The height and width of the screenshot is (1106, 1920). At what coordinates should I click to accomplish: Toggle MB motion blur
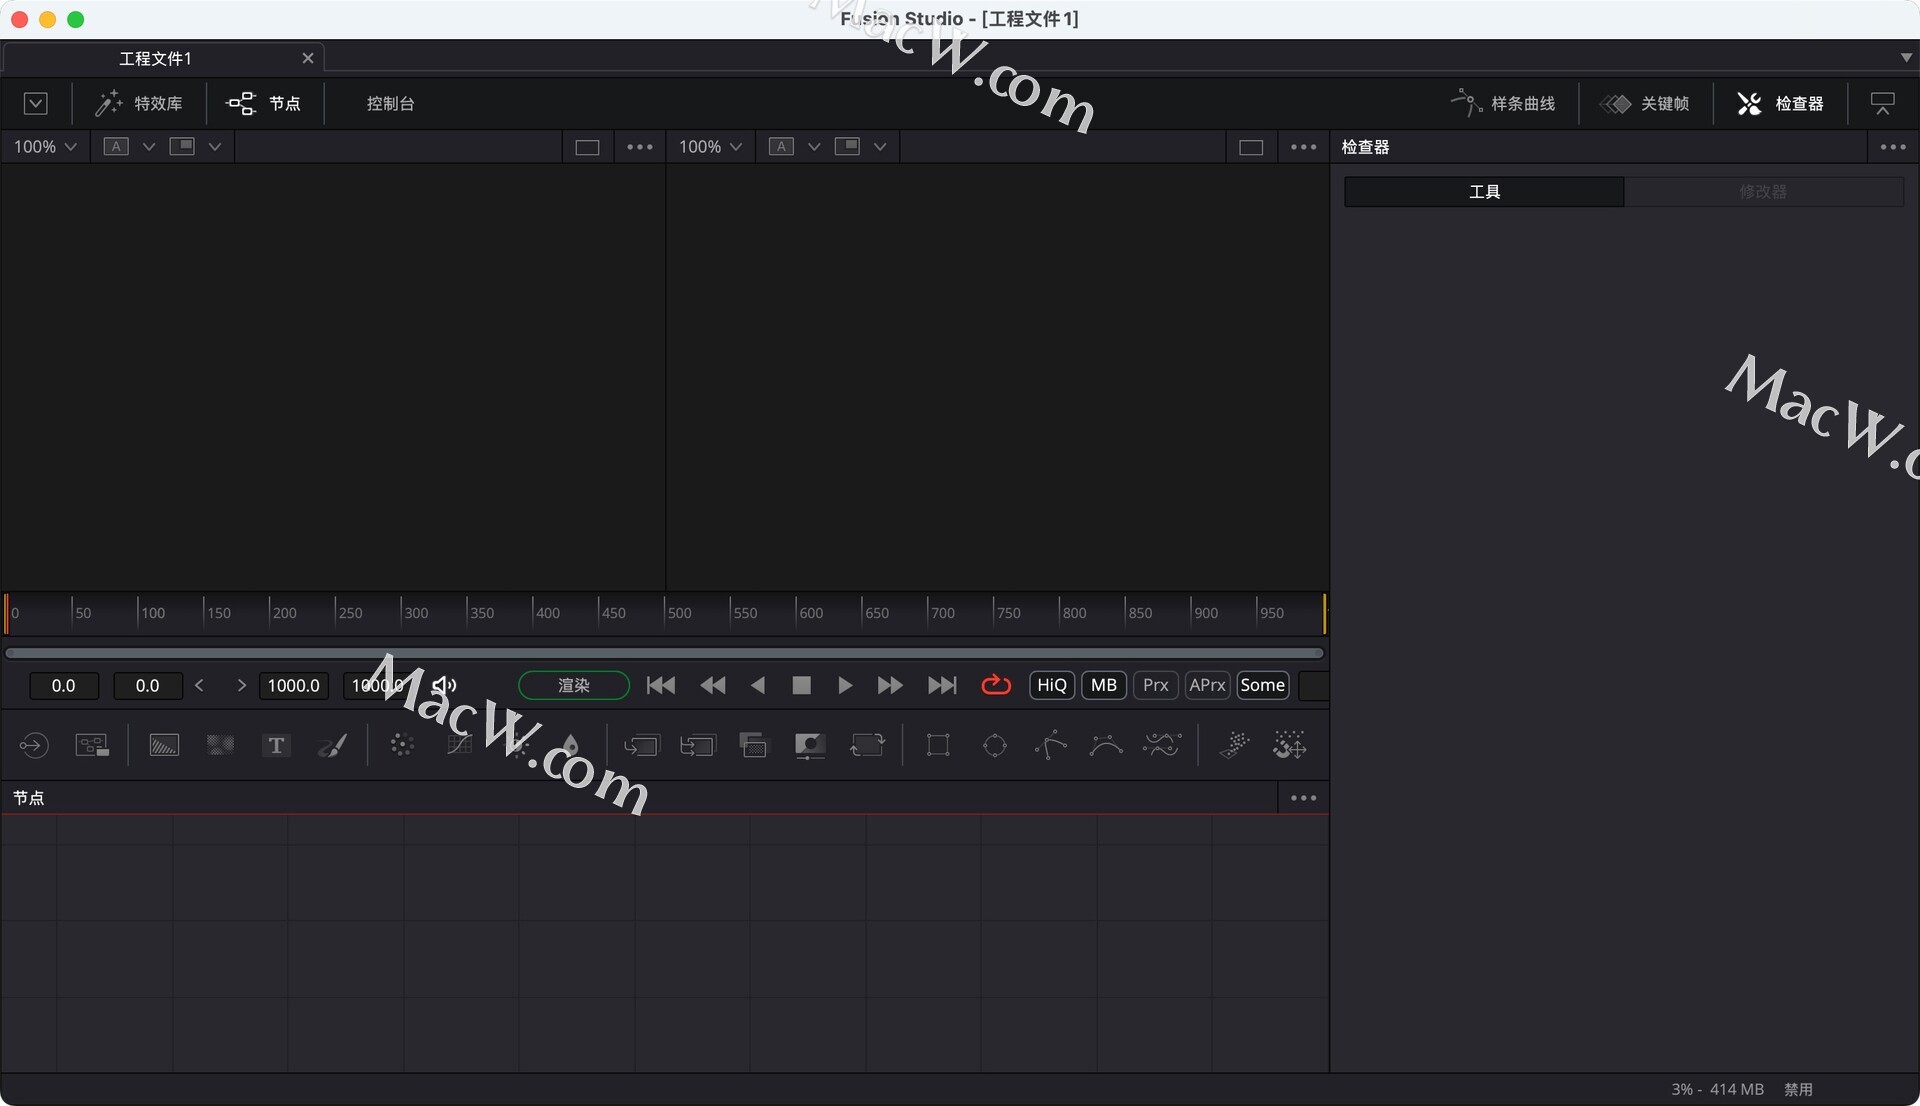tap(1104, 685)
